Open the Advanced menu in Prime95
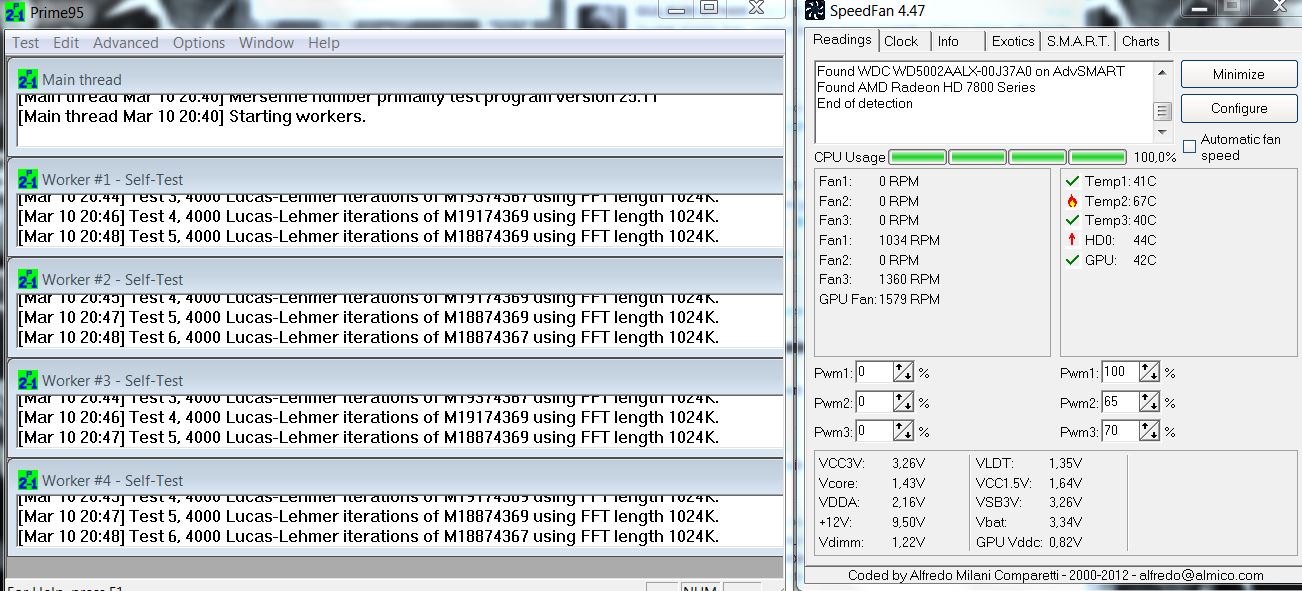This screenshot has width=1302, height=591. (126, 43)
